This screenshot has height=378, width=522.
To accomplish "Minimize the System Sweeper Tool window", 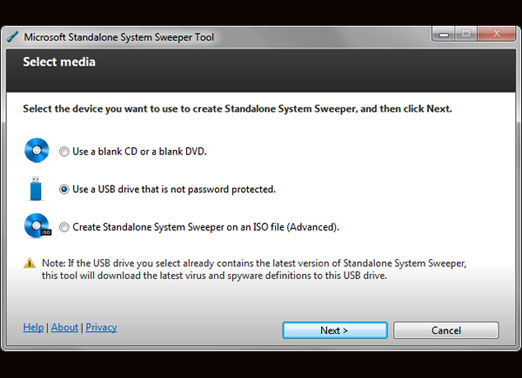I will (x=444, y=34).
